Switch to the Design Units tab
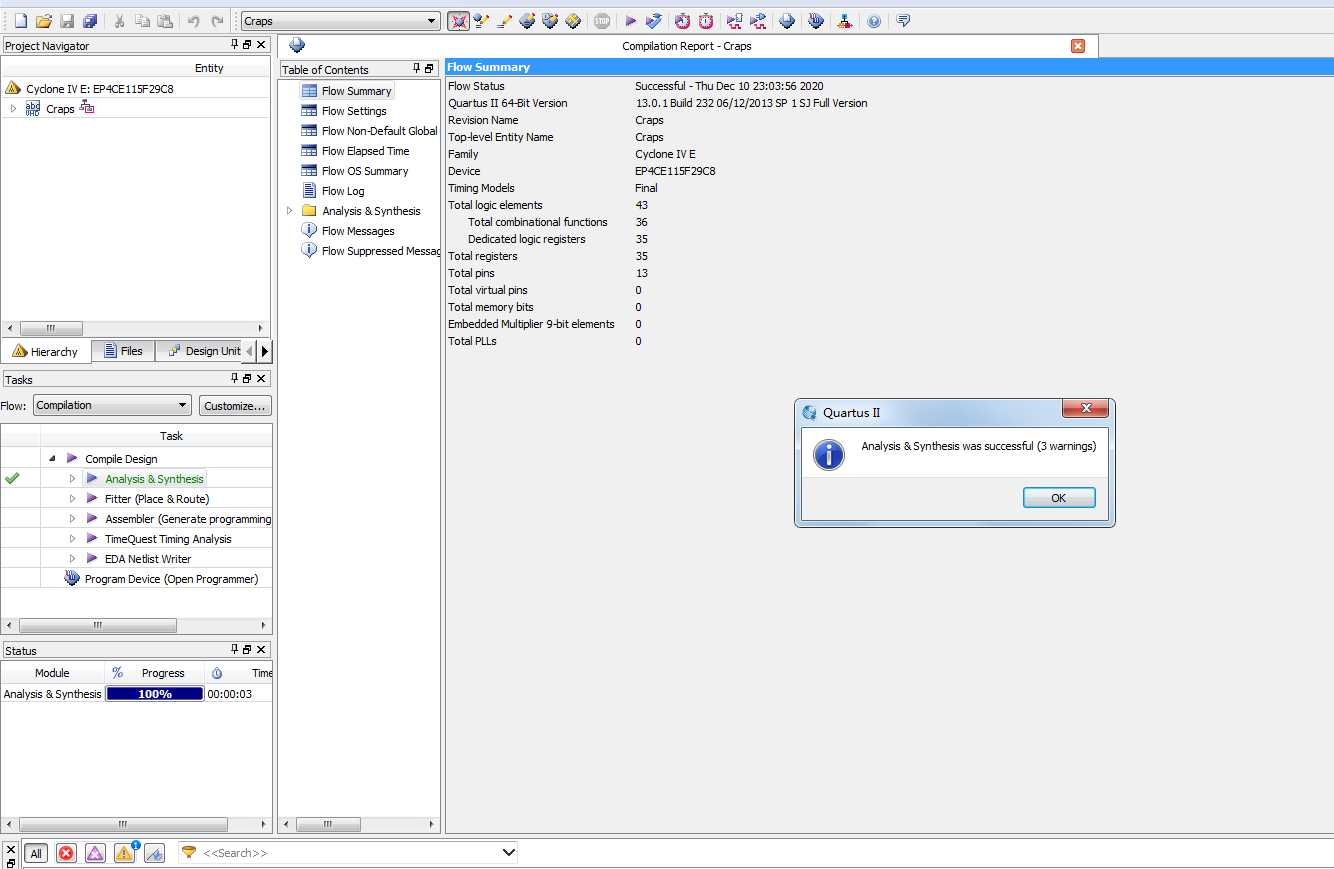1334x869 pixels. [x=204, y=351]
